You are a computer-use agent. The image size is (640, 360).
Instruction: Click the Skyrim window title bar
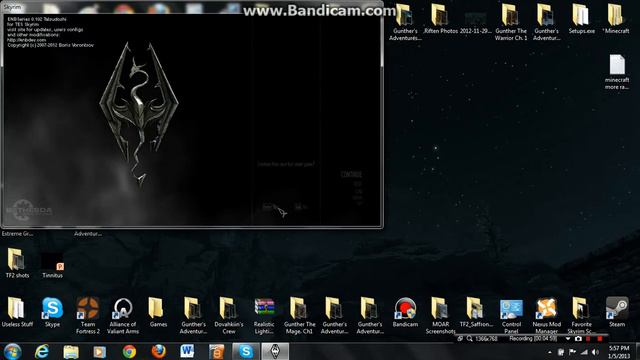[192, 7]
